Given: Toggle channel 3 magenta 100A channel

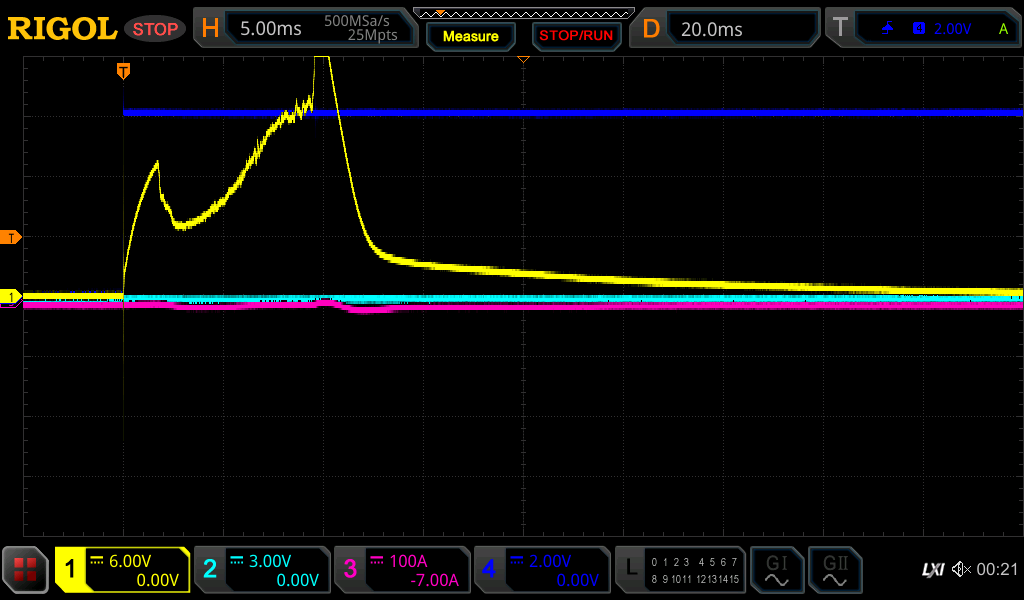Looking at the screenshot, I should pyautogui.click(x=402, y=570).
